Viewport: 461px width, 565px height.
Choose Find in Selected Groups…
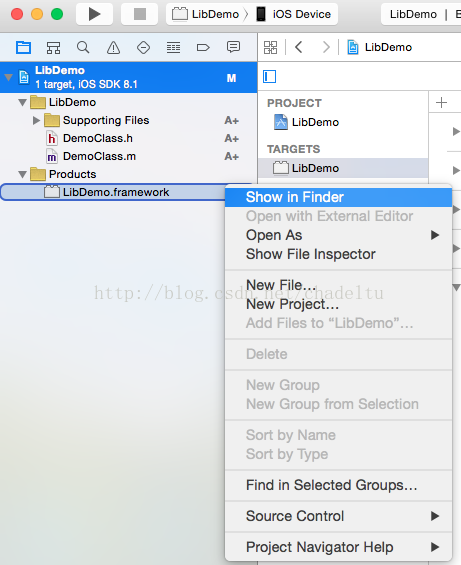click(x=338, y=485)
